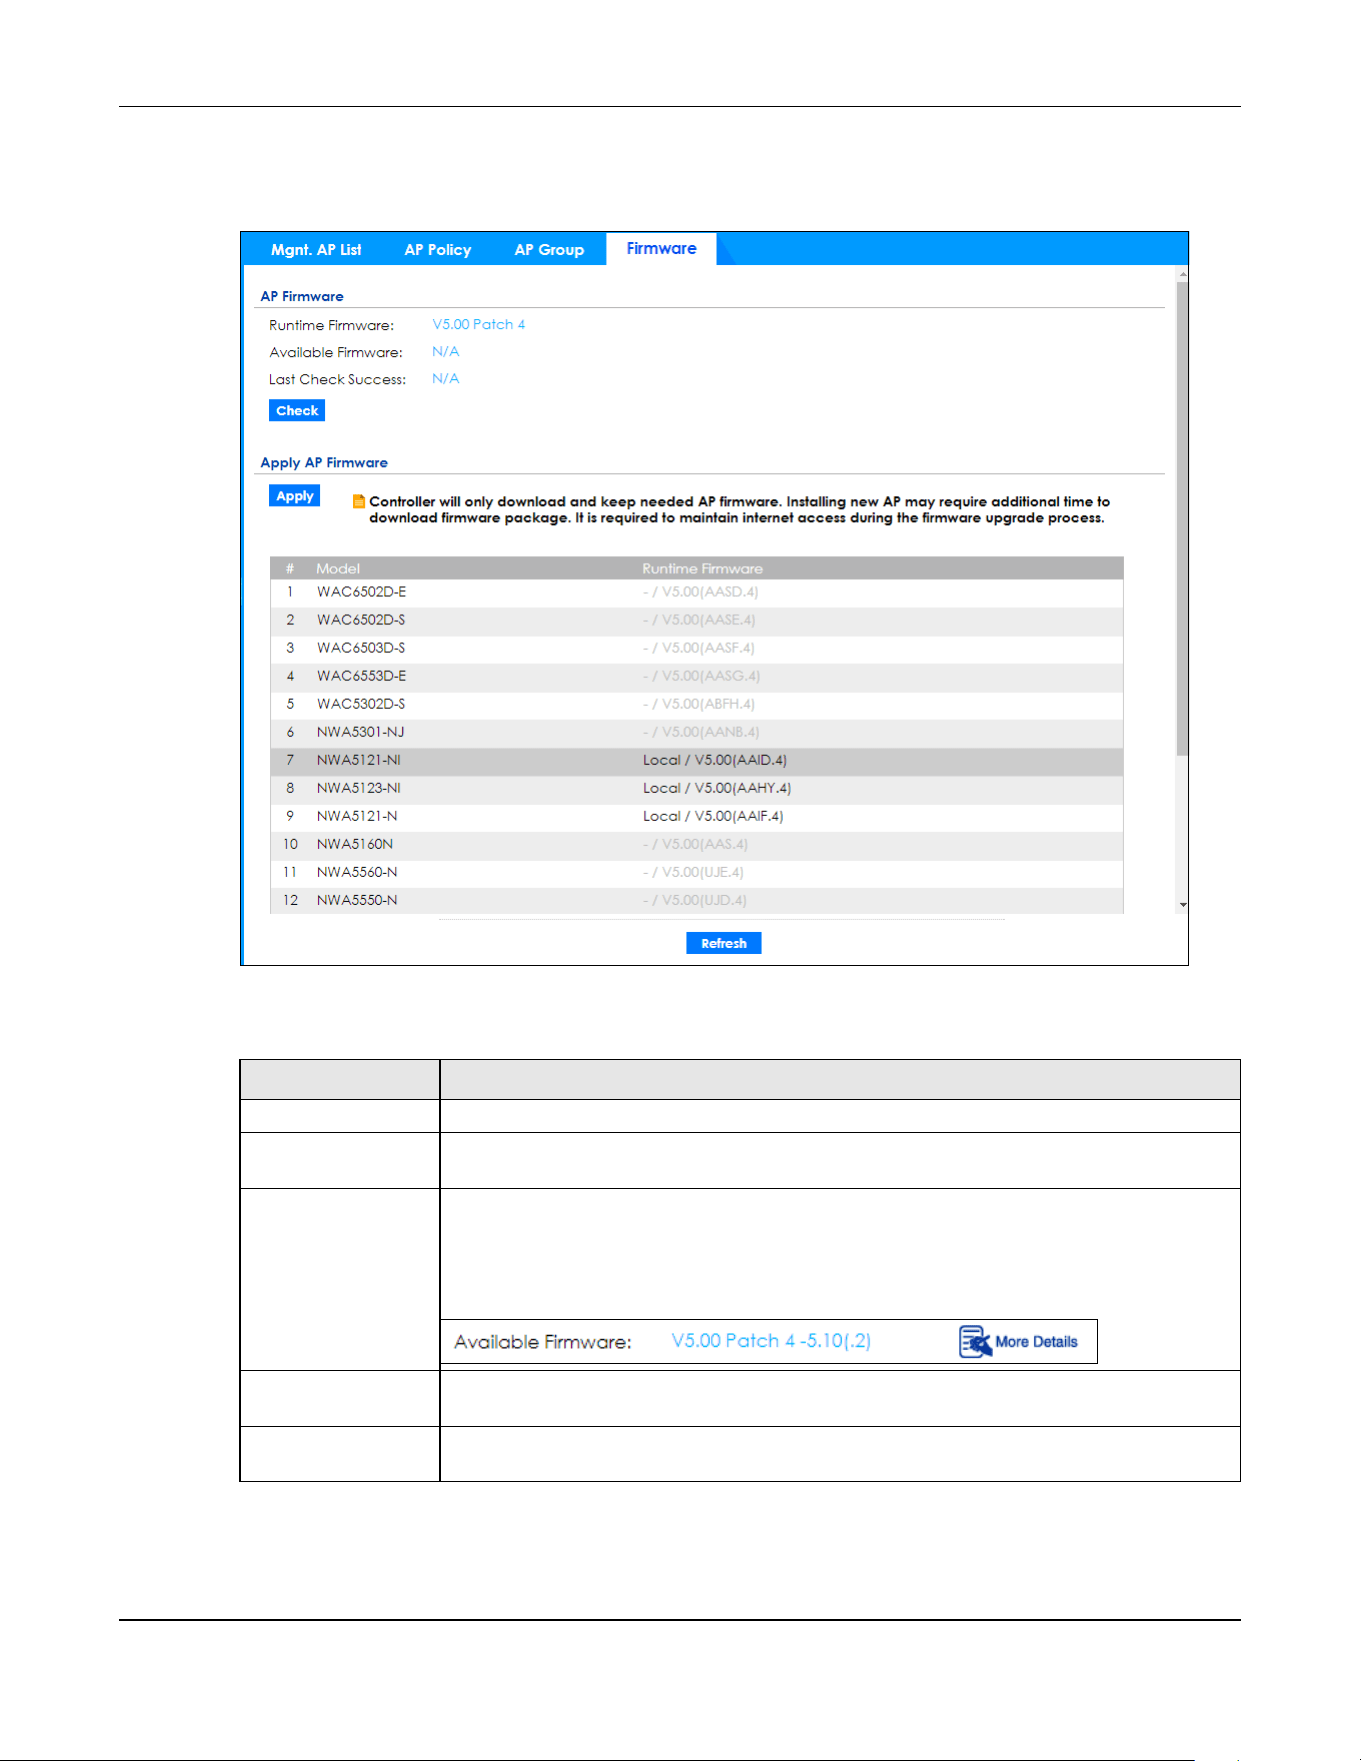Select row WAC6503D-S
This screenshot has height=1761, width=1361.
[696, 648]
